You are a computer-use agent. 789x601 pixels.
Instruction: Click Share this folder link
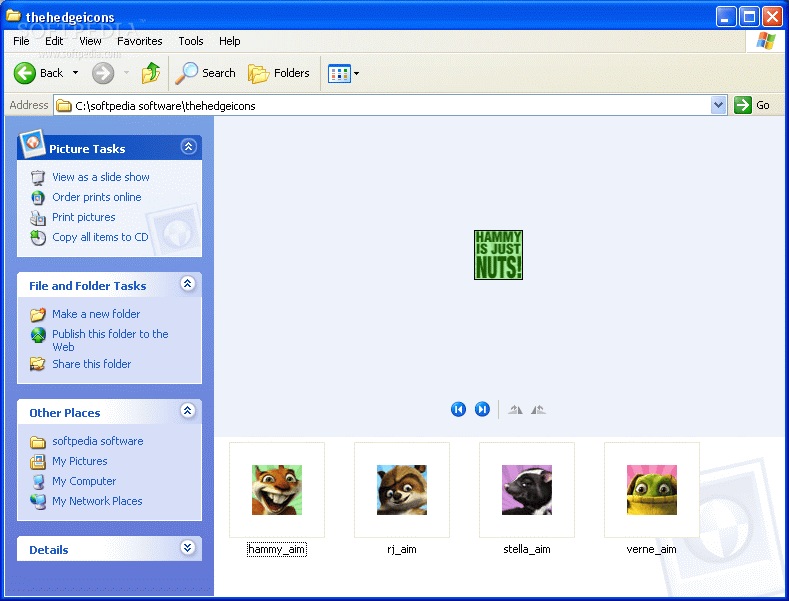(92, 364)
